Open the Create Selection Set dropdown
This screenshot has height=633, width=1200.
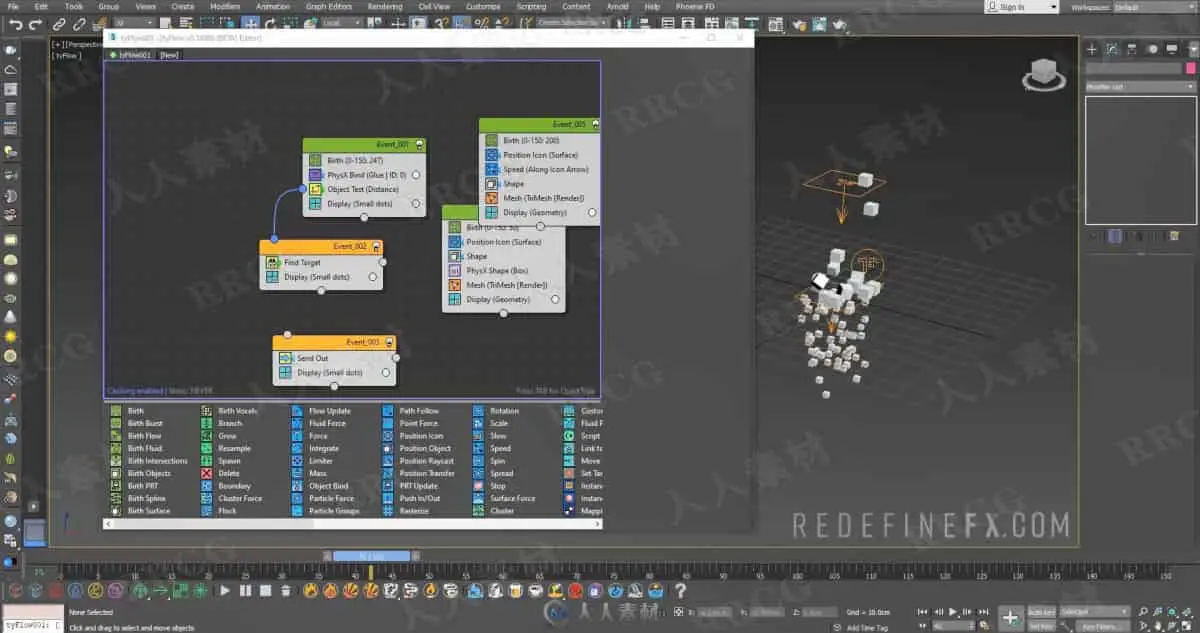(x=573, y=22)
